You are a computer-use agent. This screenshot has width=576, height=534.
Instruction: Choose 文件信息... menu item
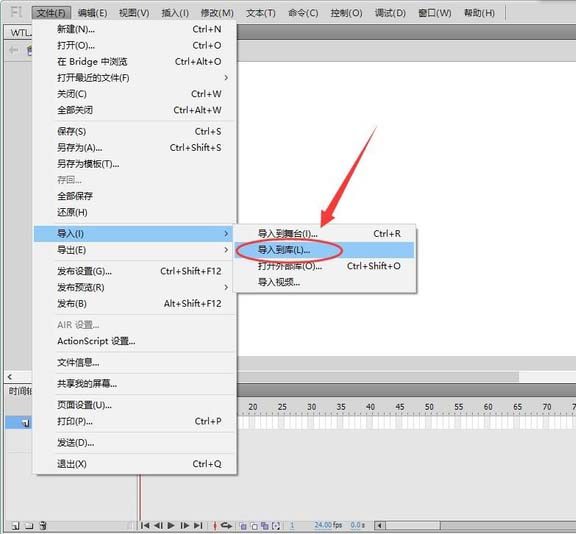click(x=134, y=362)
